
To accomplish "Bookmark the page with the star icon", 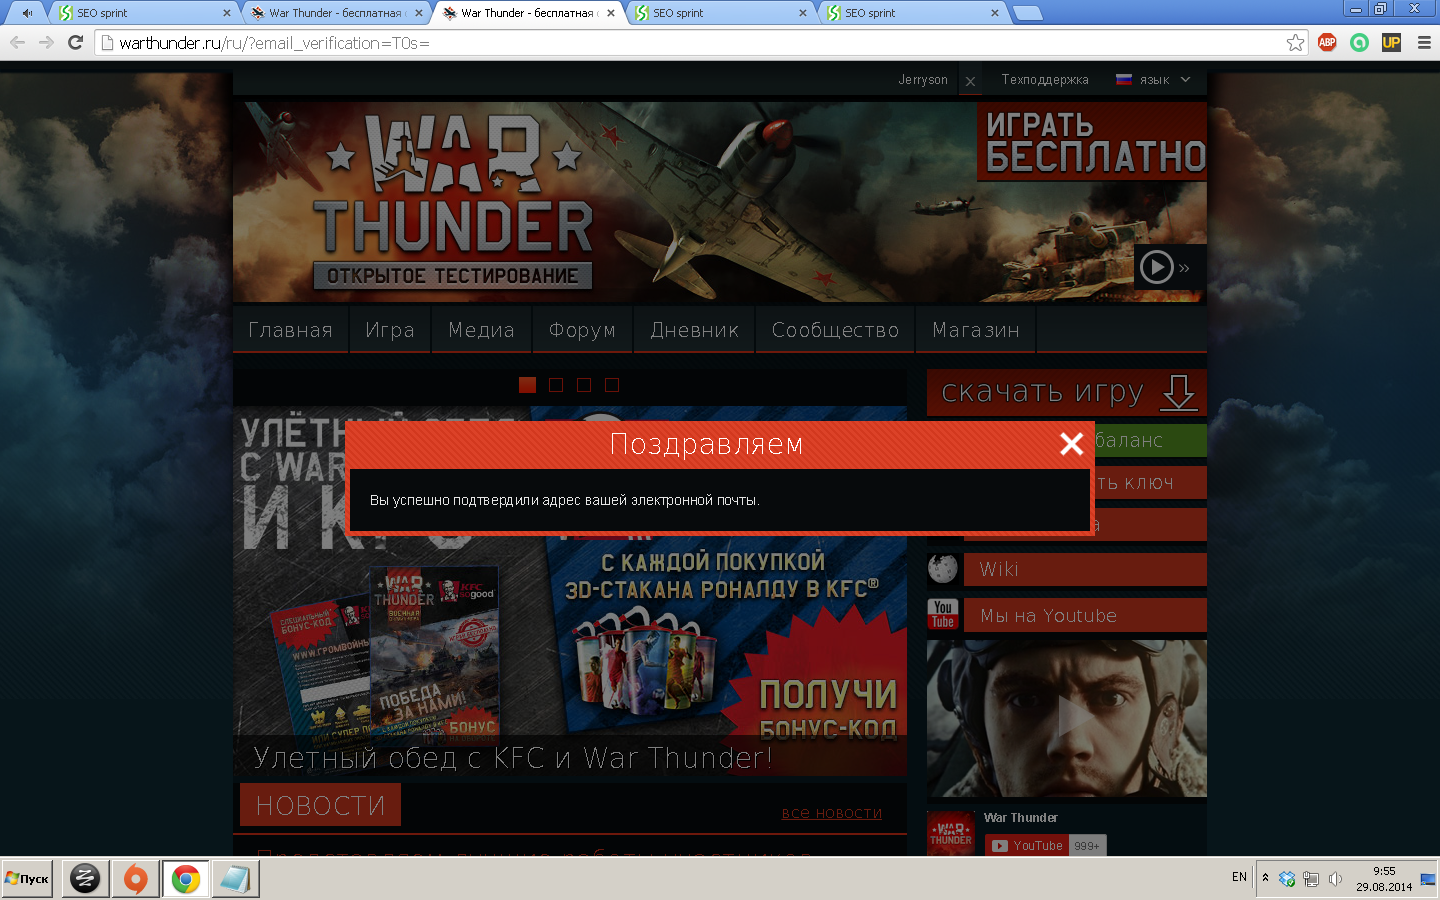I will click(x=1295, y=42).
